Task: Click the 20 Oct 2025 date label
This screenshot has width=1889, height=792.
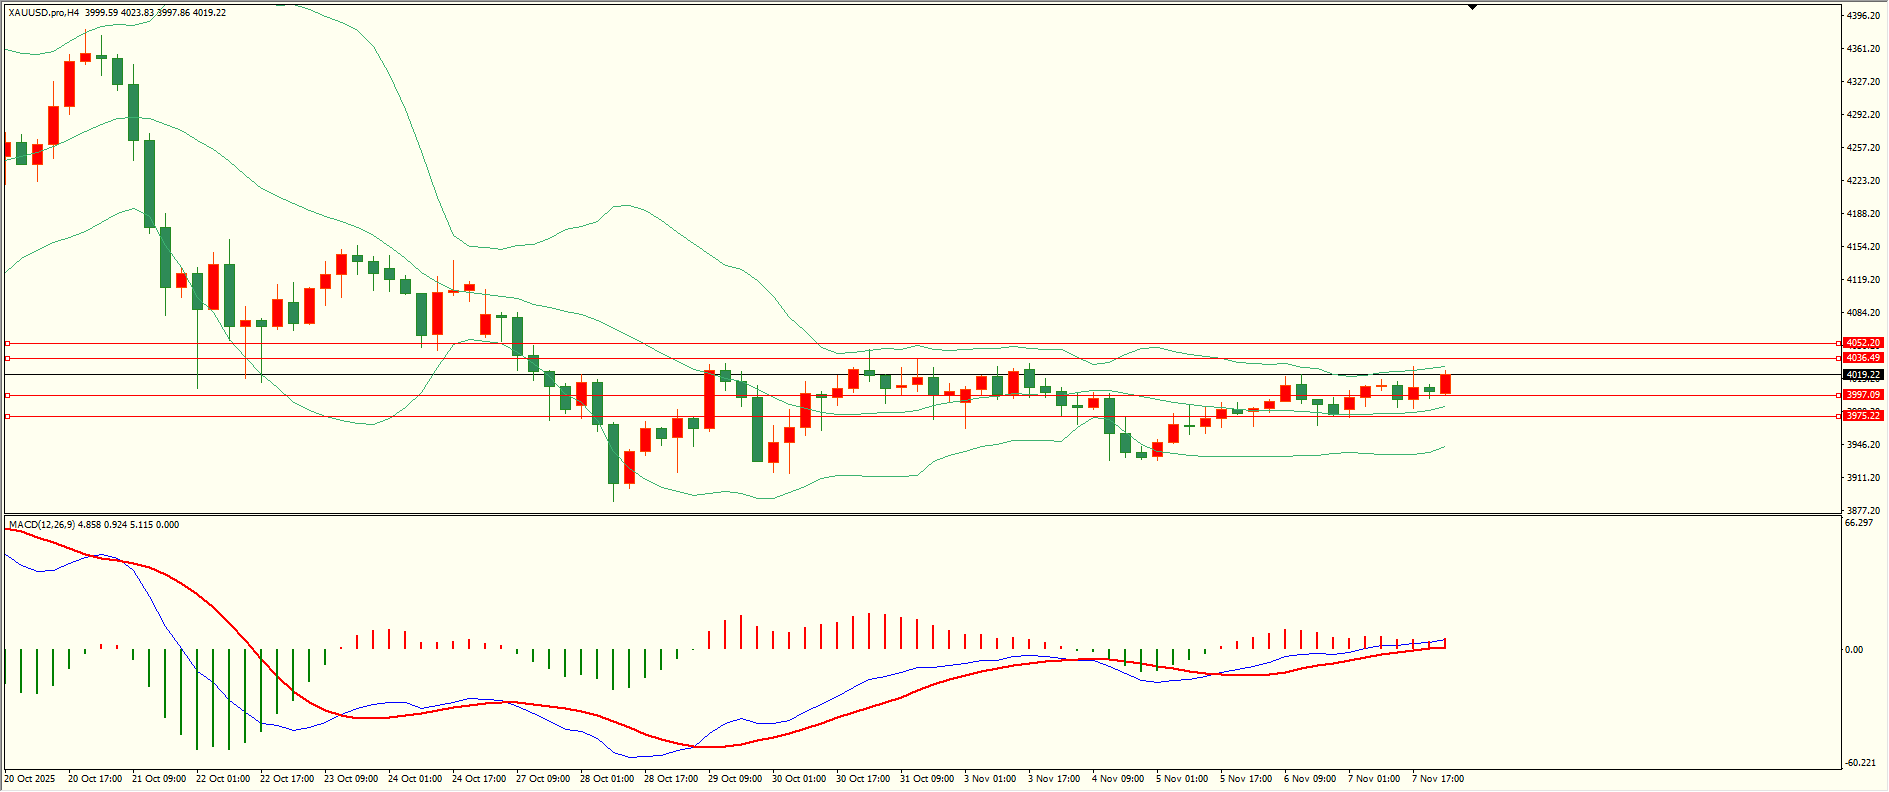Action: pos(30,779)
